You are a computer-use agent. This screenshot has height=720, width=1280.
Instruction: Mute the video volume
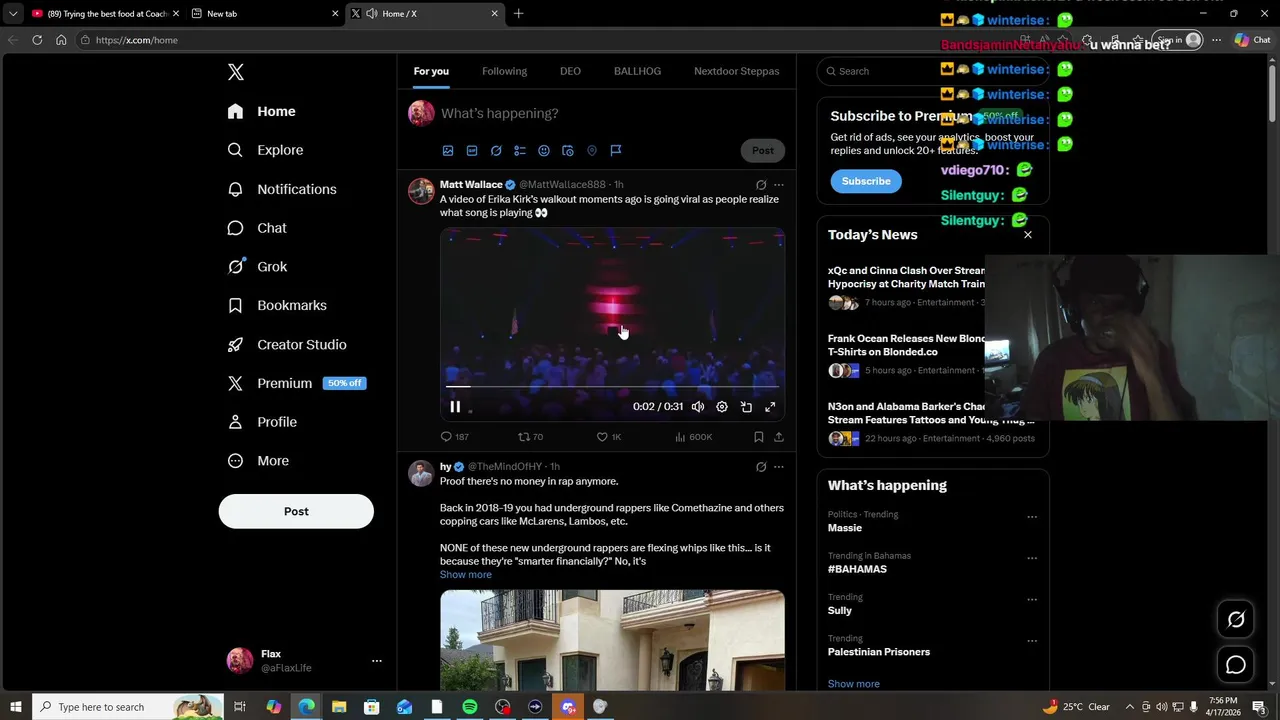point(698,407)
